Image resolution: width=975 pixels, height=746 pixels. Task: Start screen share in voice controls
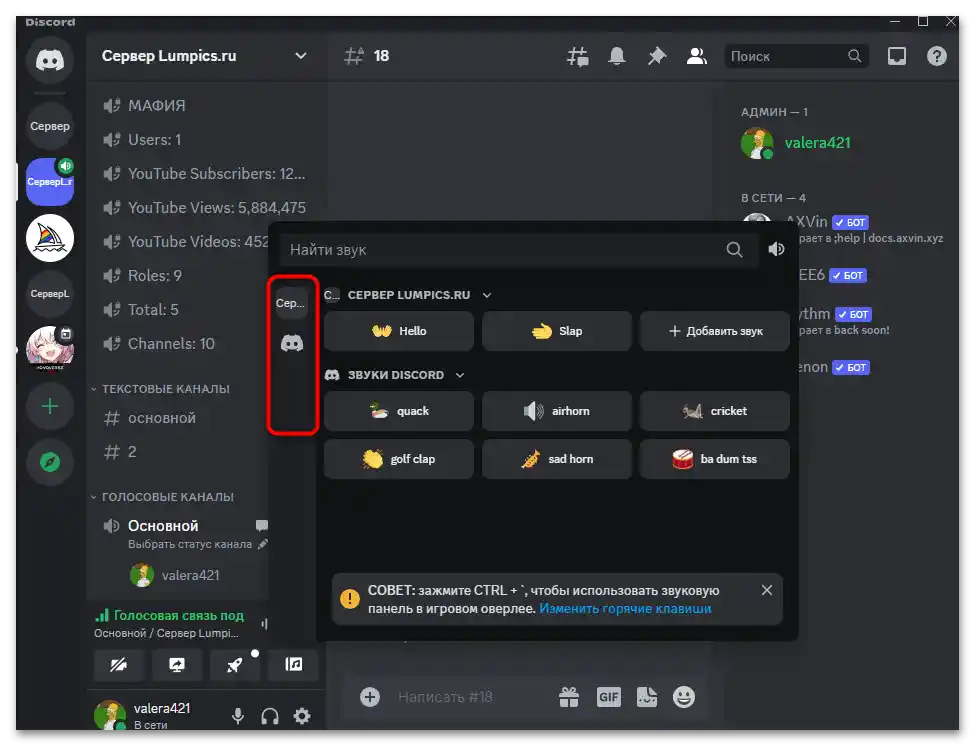[x=177, y=665]
